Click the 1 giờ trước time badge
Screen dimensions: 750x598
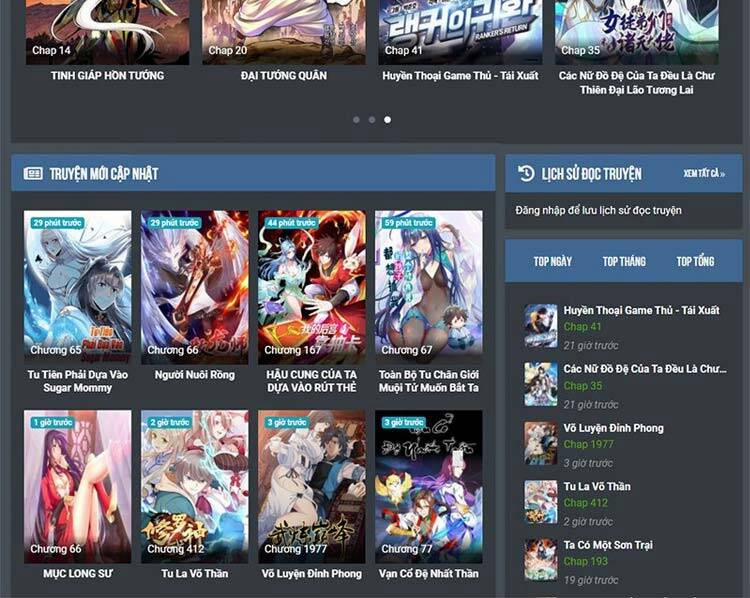coord(52,422)
